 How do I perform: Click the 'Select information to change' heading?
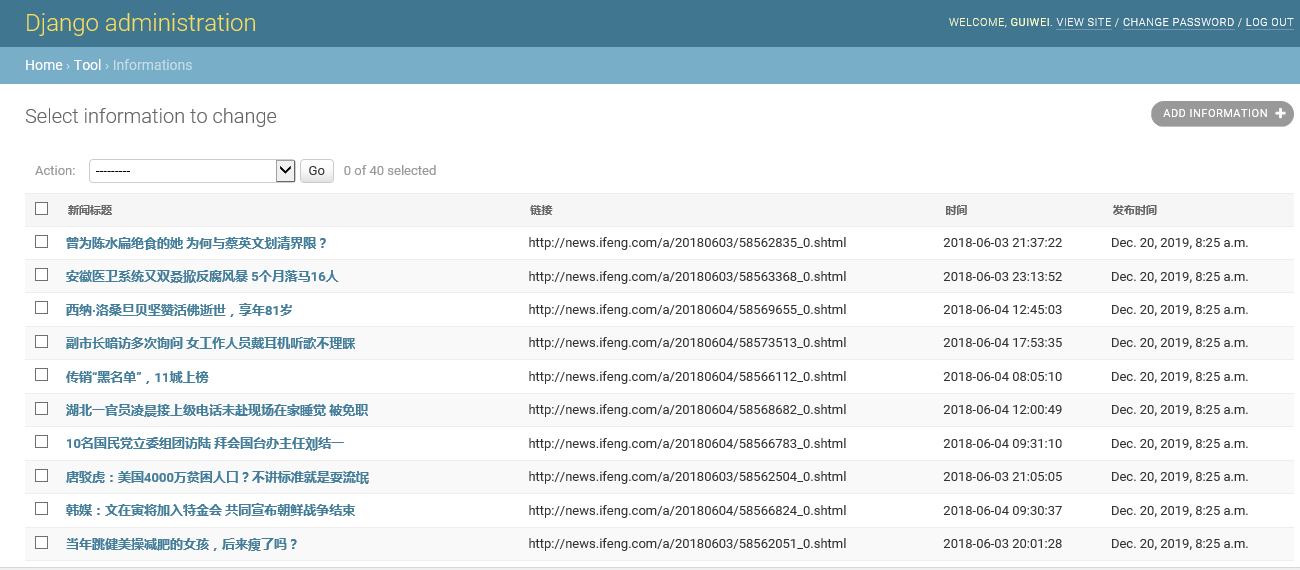click(x=151, y=117)
